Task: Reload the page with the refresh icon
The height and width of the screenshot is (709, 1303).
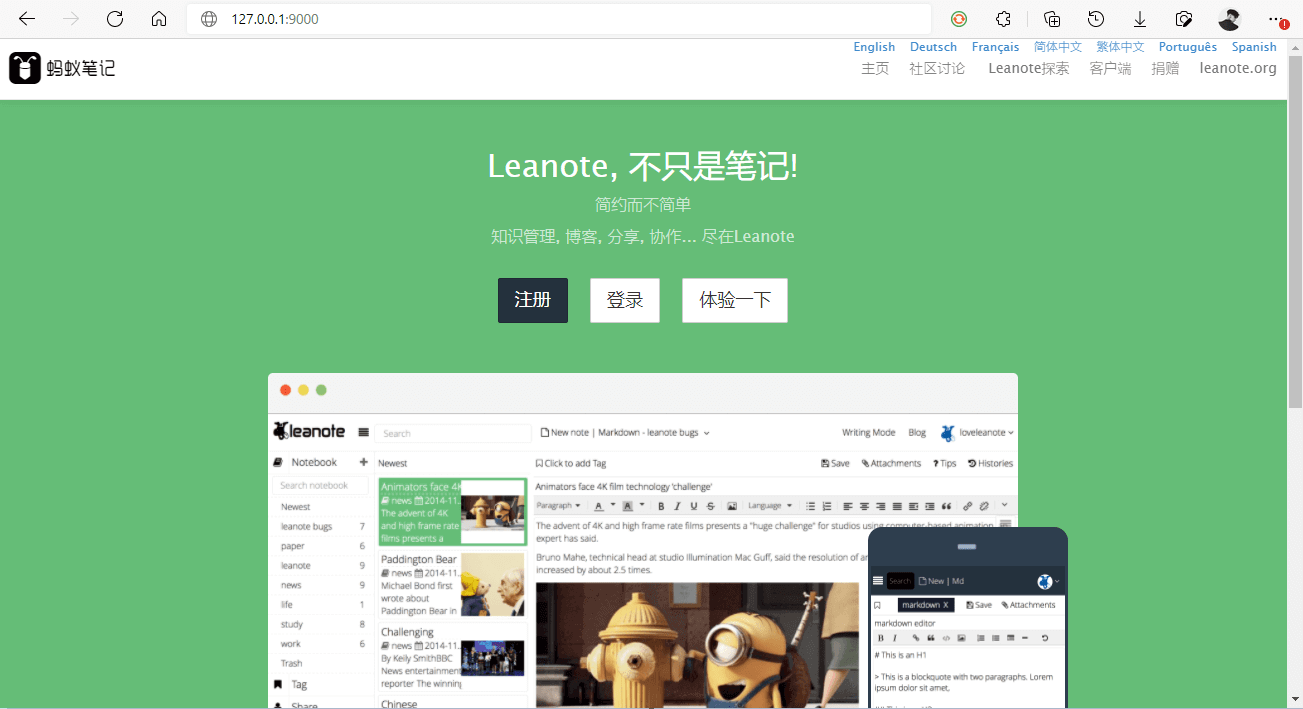Action: pos(114,19)
